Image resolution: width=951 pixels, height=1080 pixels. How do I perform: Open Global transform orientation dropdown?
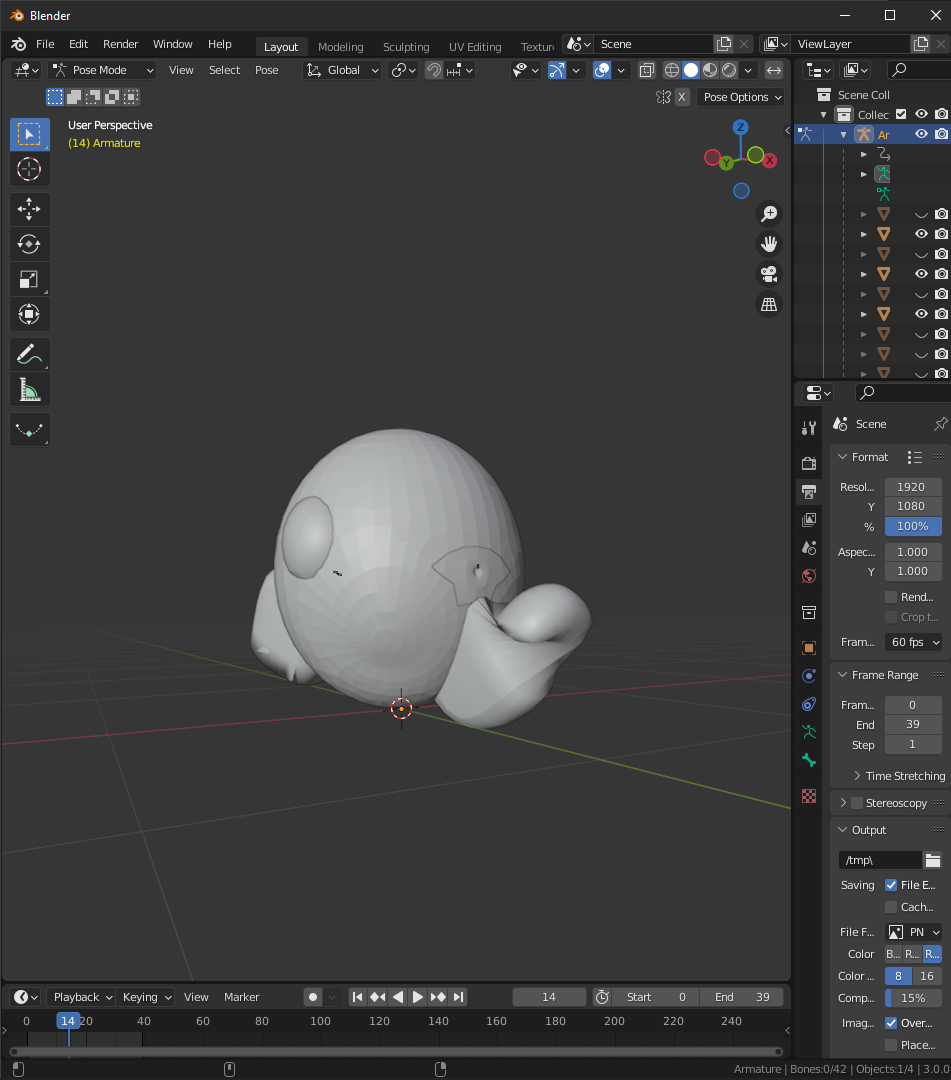point(342,70)
